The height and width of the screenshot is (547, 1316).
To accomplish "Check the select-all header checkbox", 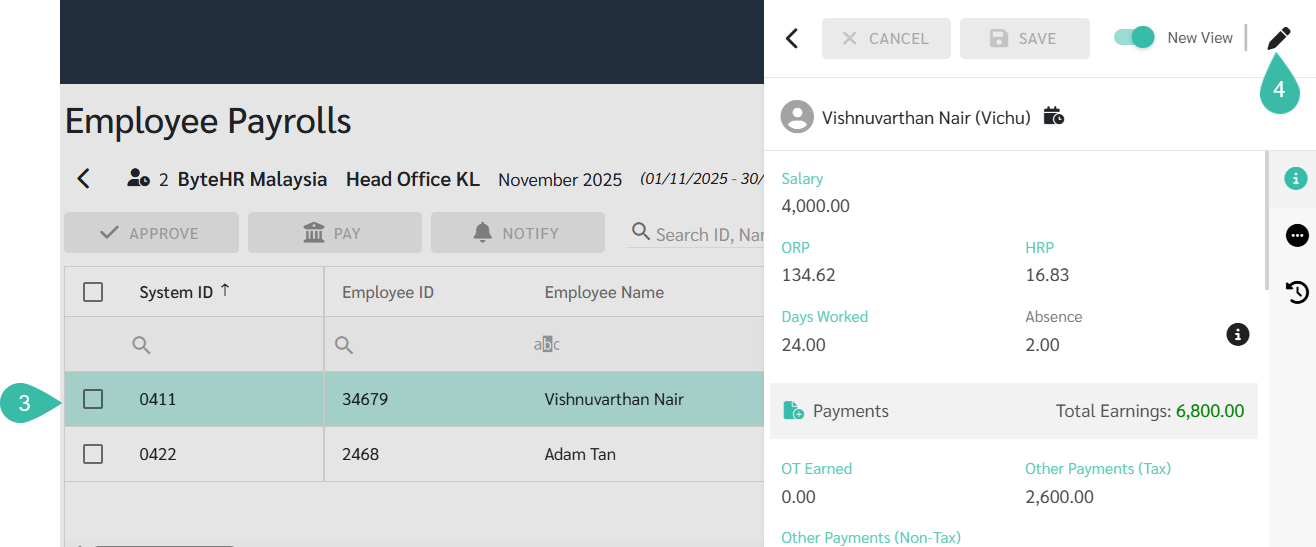I will coord(93,292).
